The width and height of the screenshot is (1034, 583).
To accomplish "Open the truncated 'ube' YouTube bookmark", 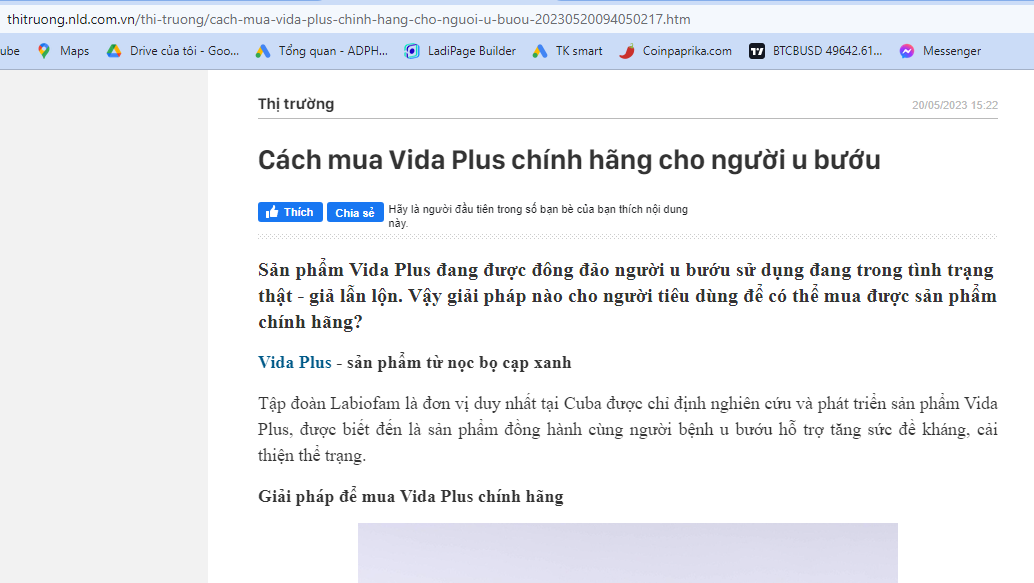I will click(10, 51).
